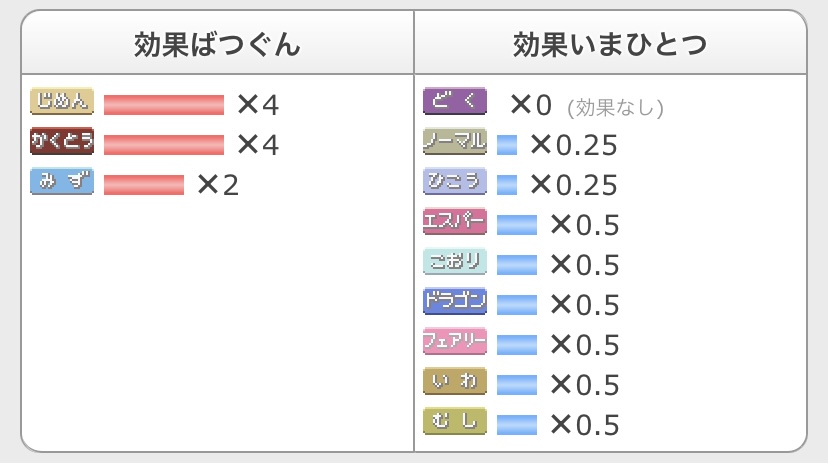
Task: Click the short blue bar beside ノーマル
Action: [x=507, y=145]
